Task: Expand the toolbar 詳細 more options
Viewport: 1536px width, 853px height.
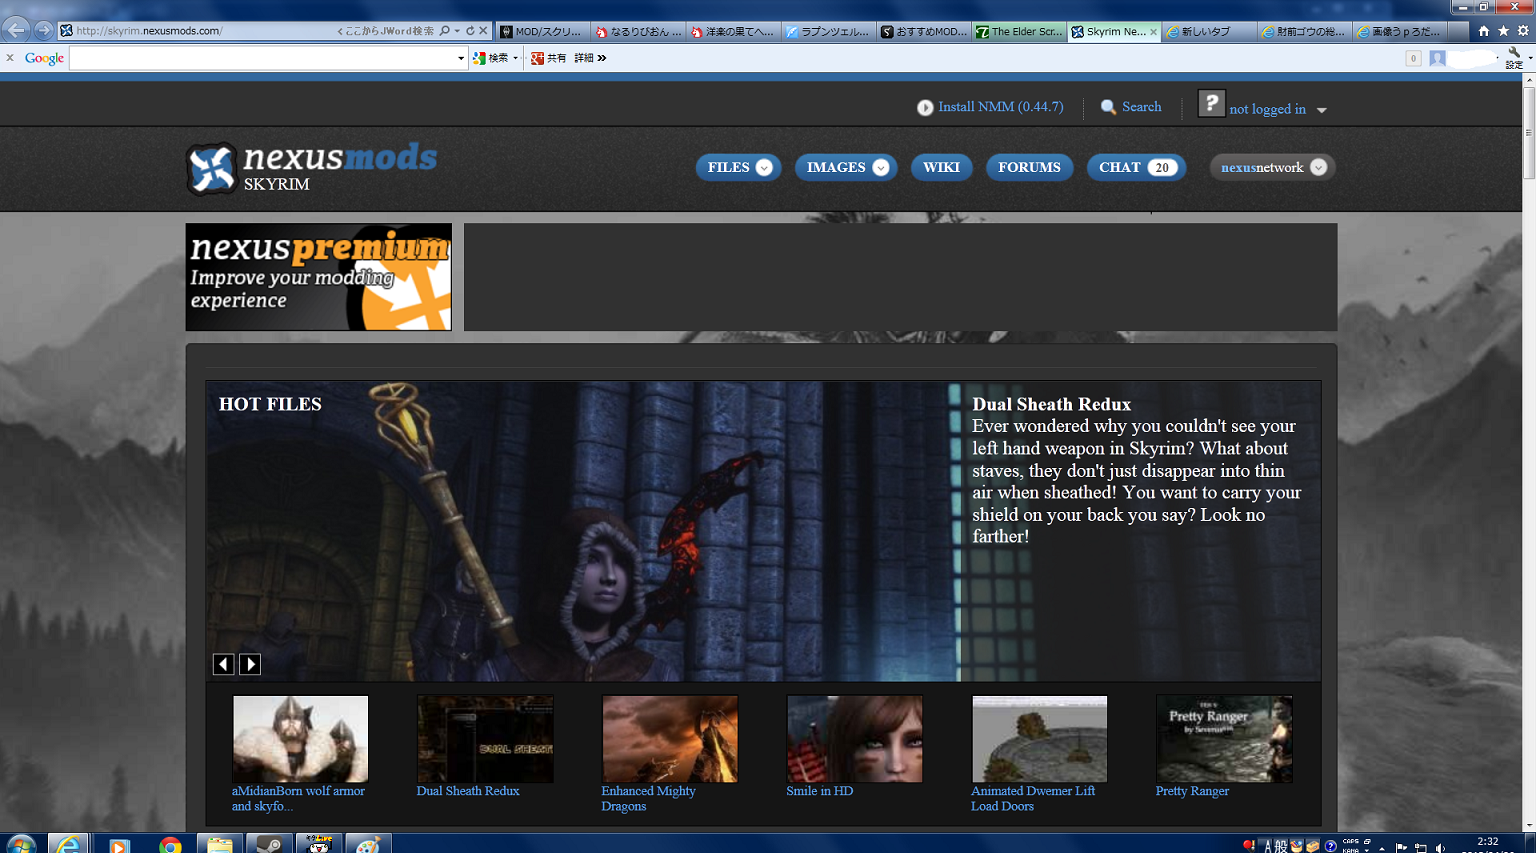Action: click(x=590, y=58)
